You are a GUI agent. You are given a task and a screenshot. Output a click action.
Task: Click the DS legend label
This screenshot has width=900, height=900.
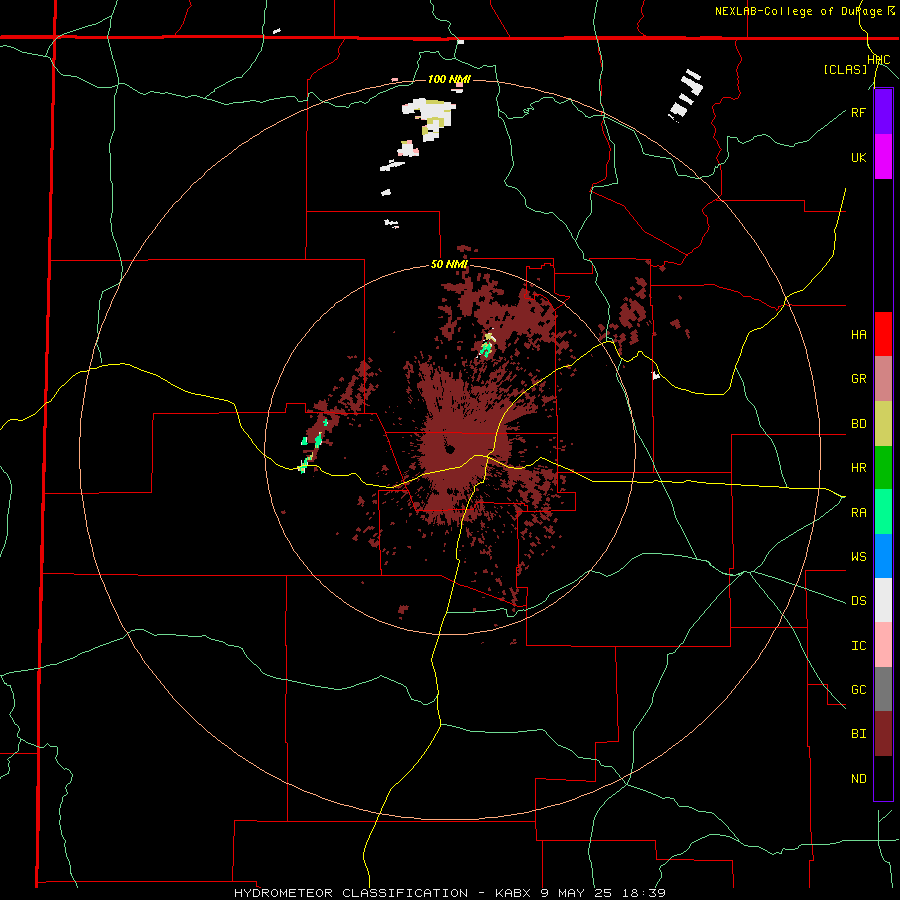[858, 601]
